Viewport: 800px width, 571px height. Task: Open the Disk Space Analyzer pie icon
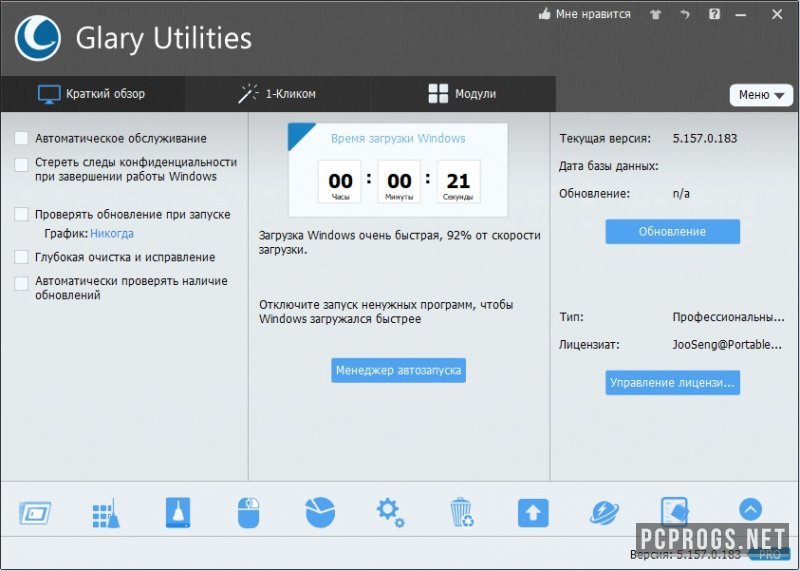coord(320,512)
